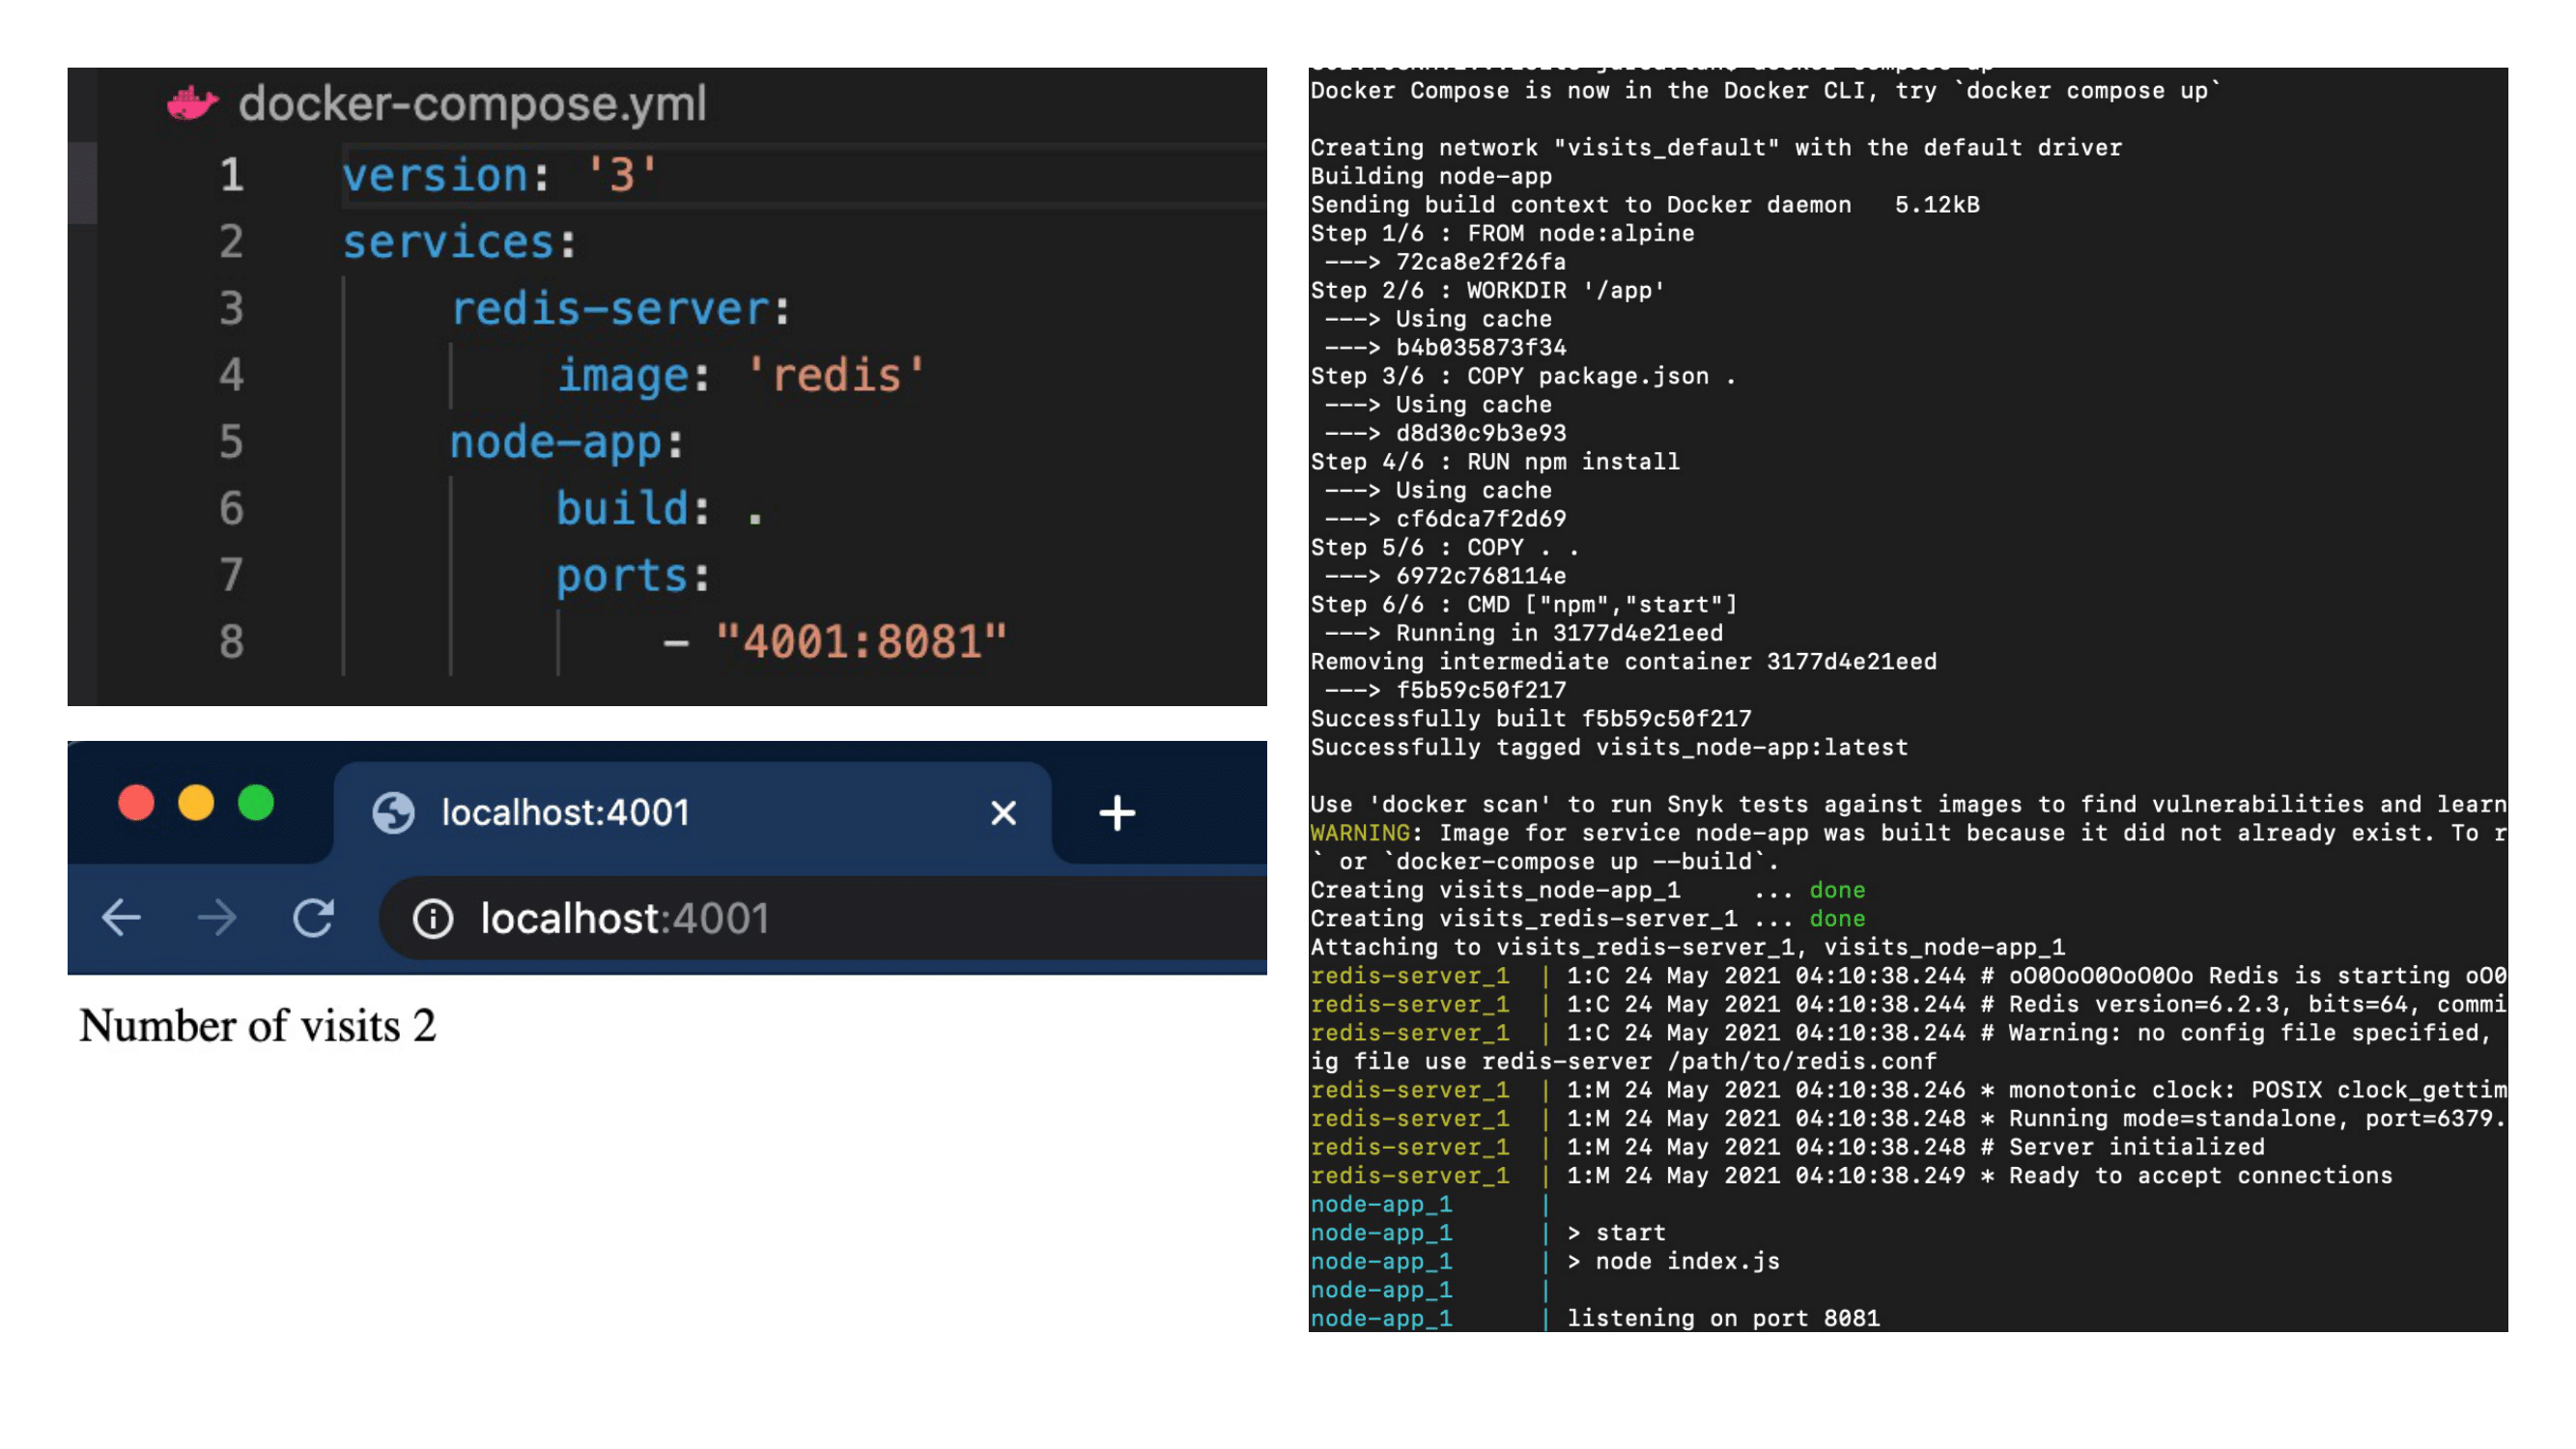Image resolution: width=2576 pixels, height=1449 pixels.
Task: Click the browser forward arrow
Action: pos(217,917)
